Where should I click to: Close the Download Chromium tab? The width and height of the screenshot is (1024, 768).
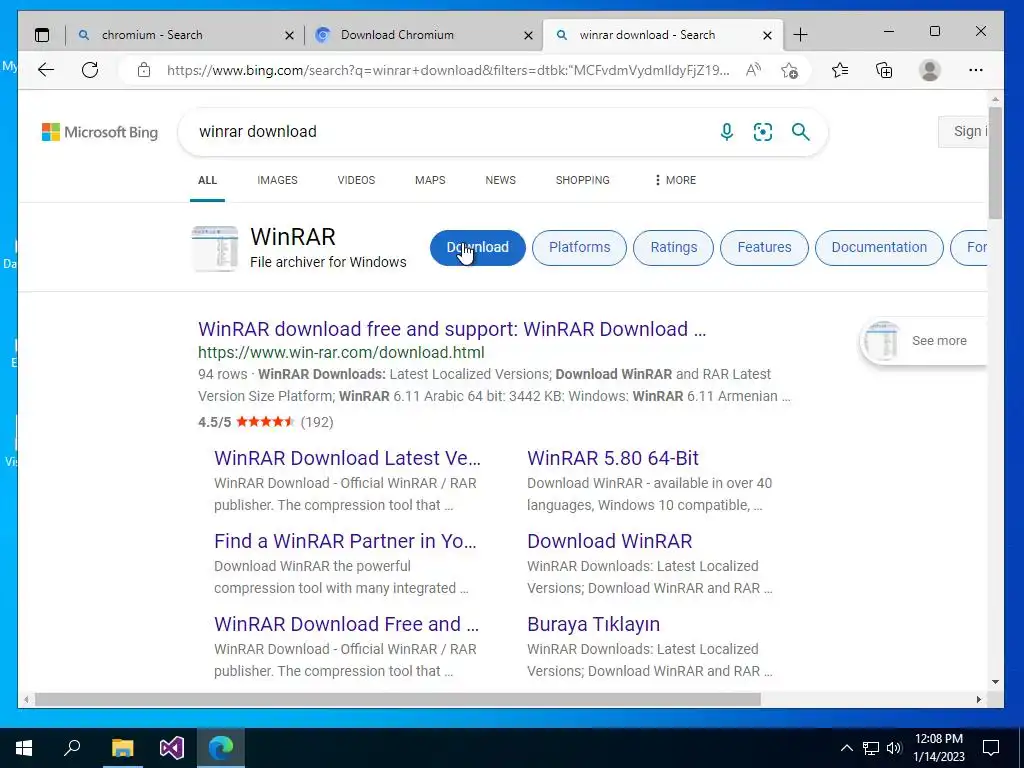coord(528,35)
